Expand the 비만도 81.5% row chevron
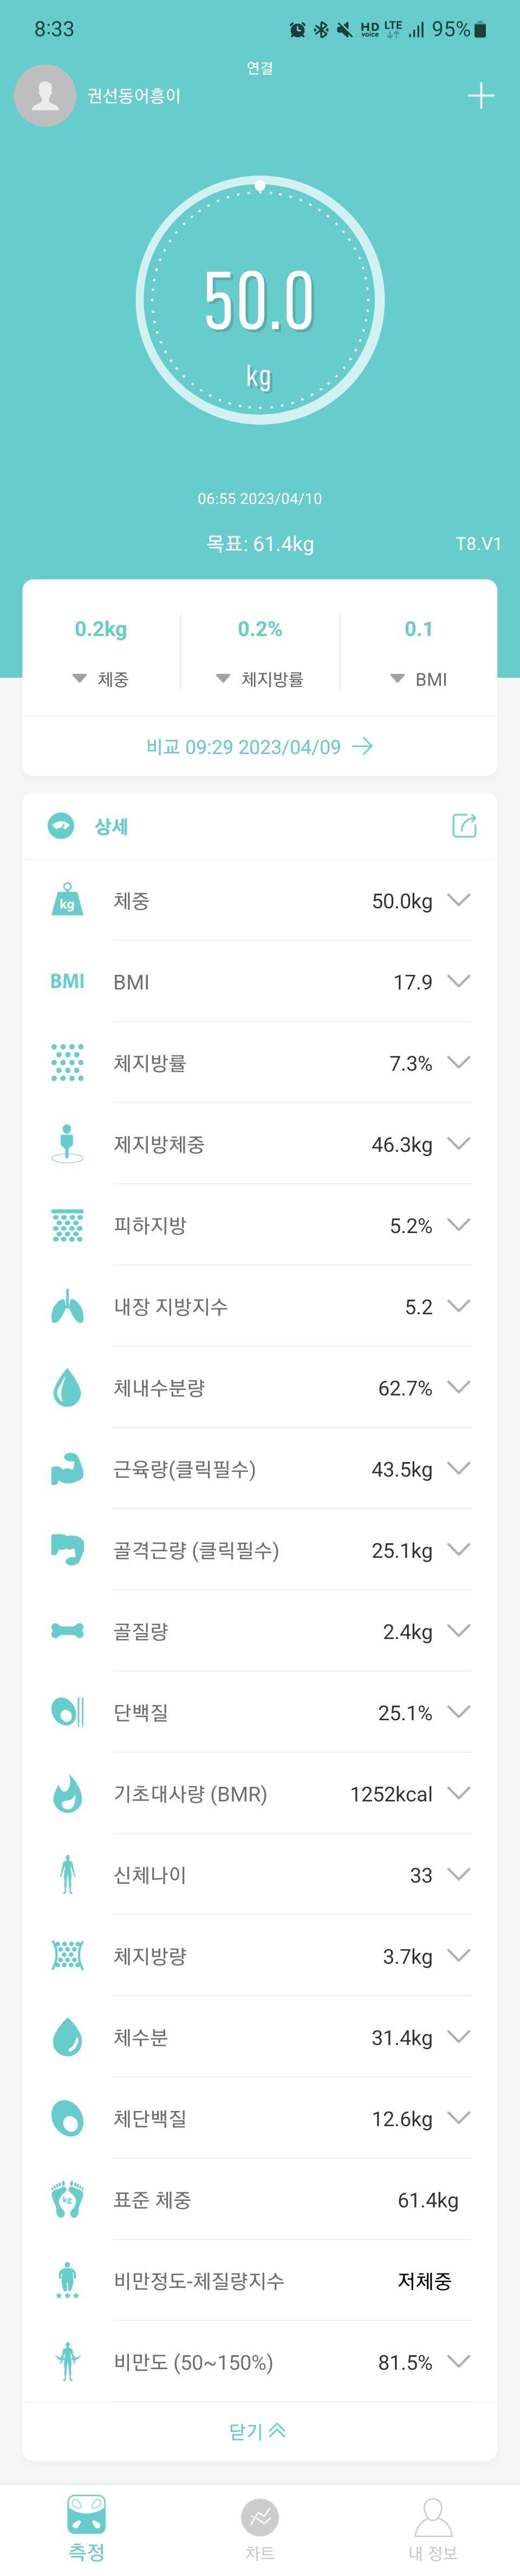The height and width of the screenshot is (2576, 520). point(459,2361)
